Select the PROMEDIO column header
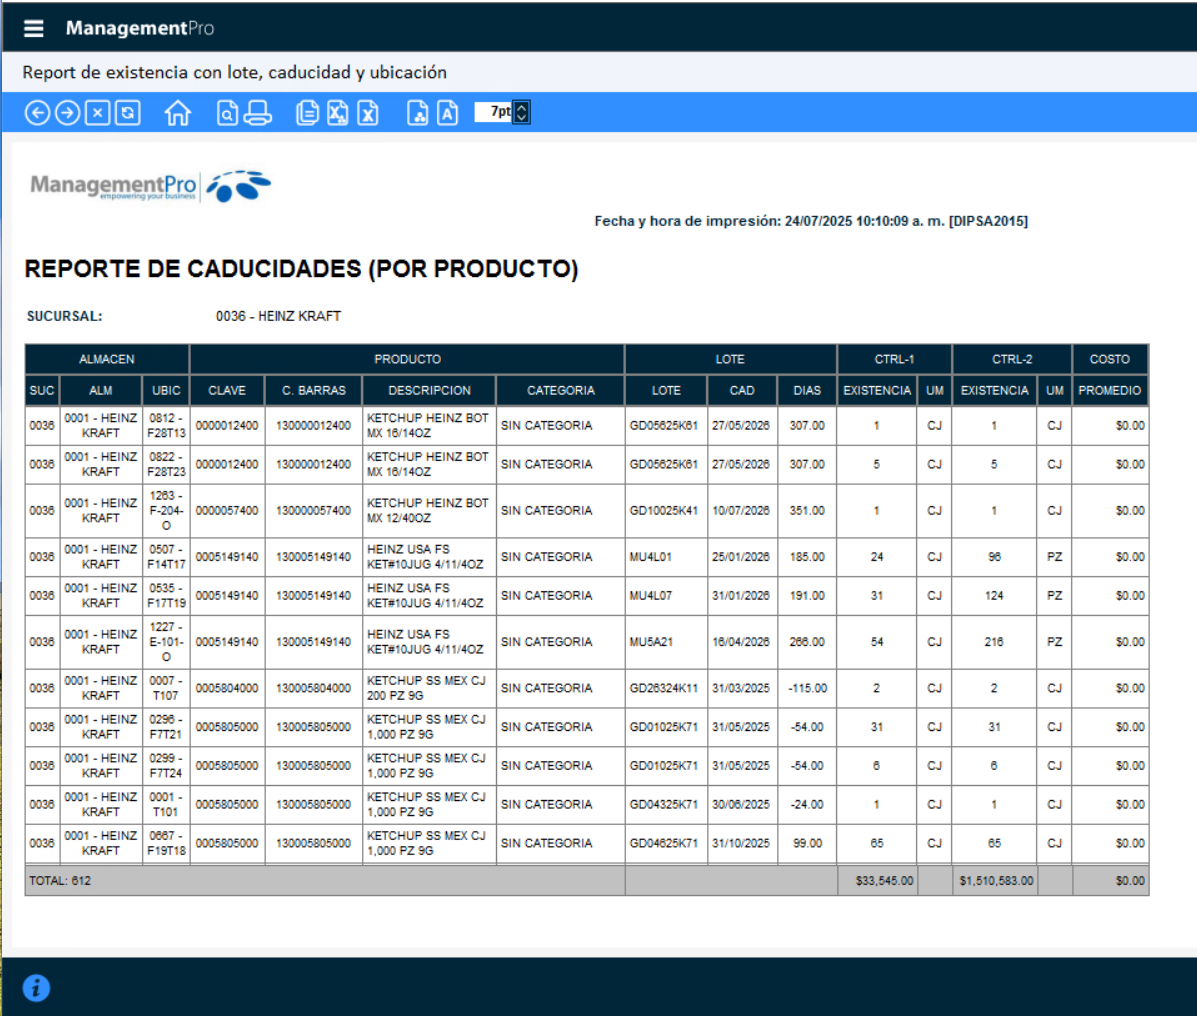 1110,391
